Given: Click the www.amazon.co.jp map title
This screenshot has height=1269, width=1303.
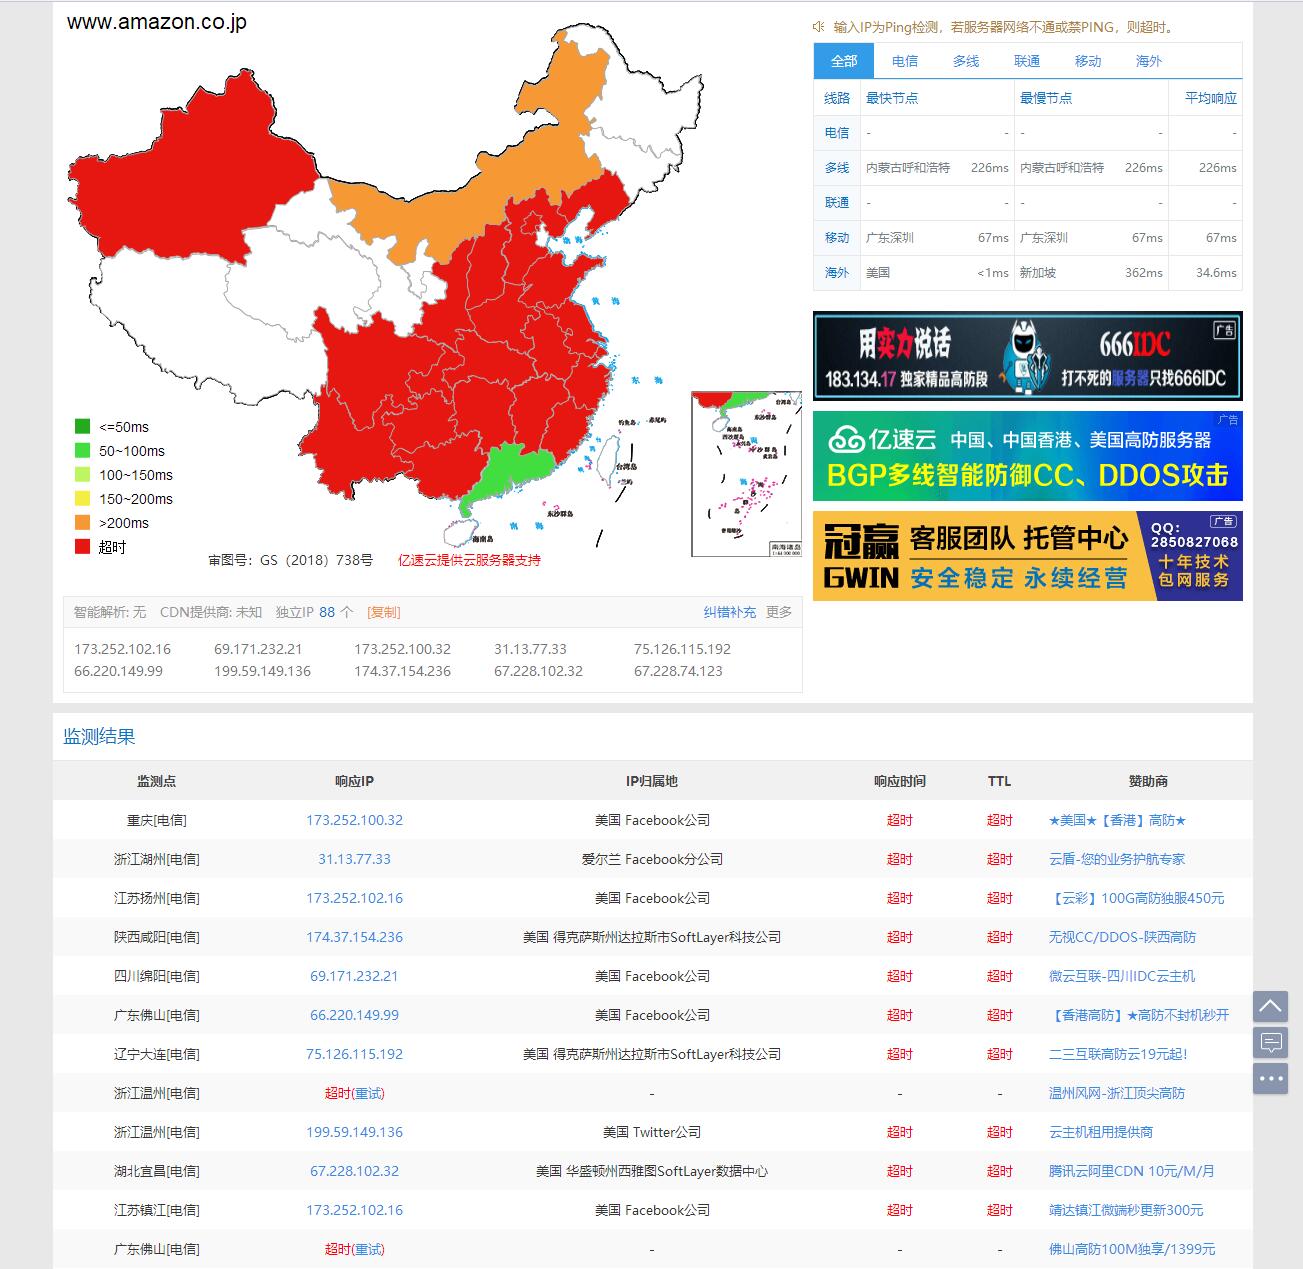Looking at the screenshot, I should click(x=157, y=23).
